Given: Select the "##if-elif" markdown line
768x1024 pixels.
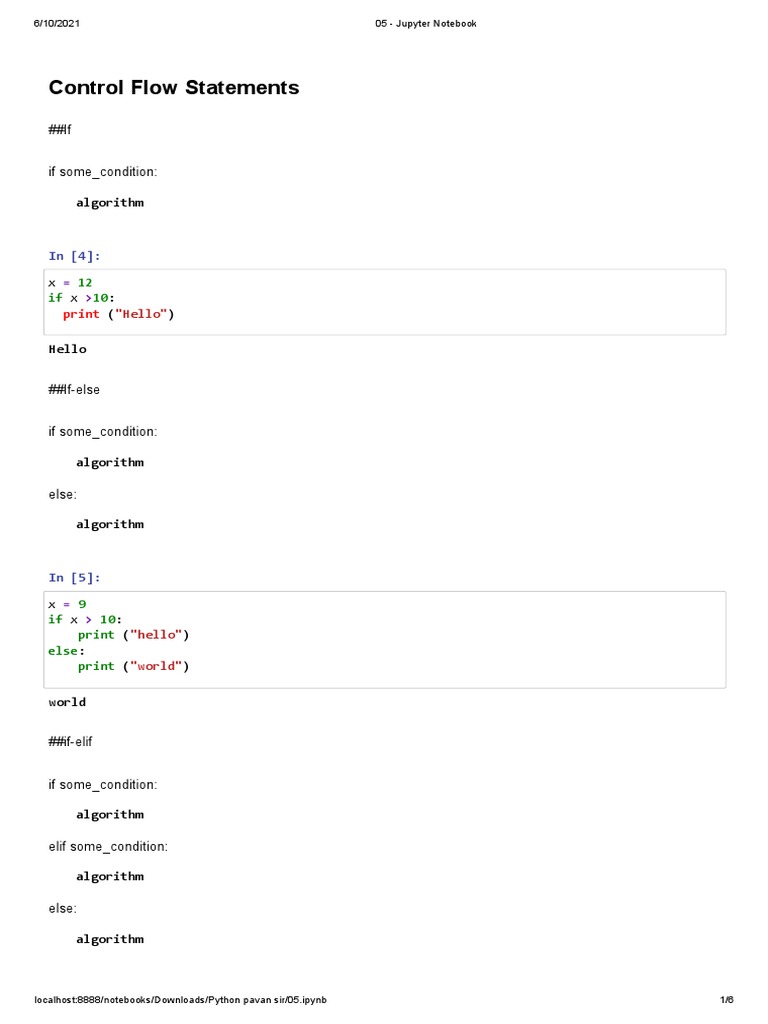Looking at the screenshot, I should point(71,742).
